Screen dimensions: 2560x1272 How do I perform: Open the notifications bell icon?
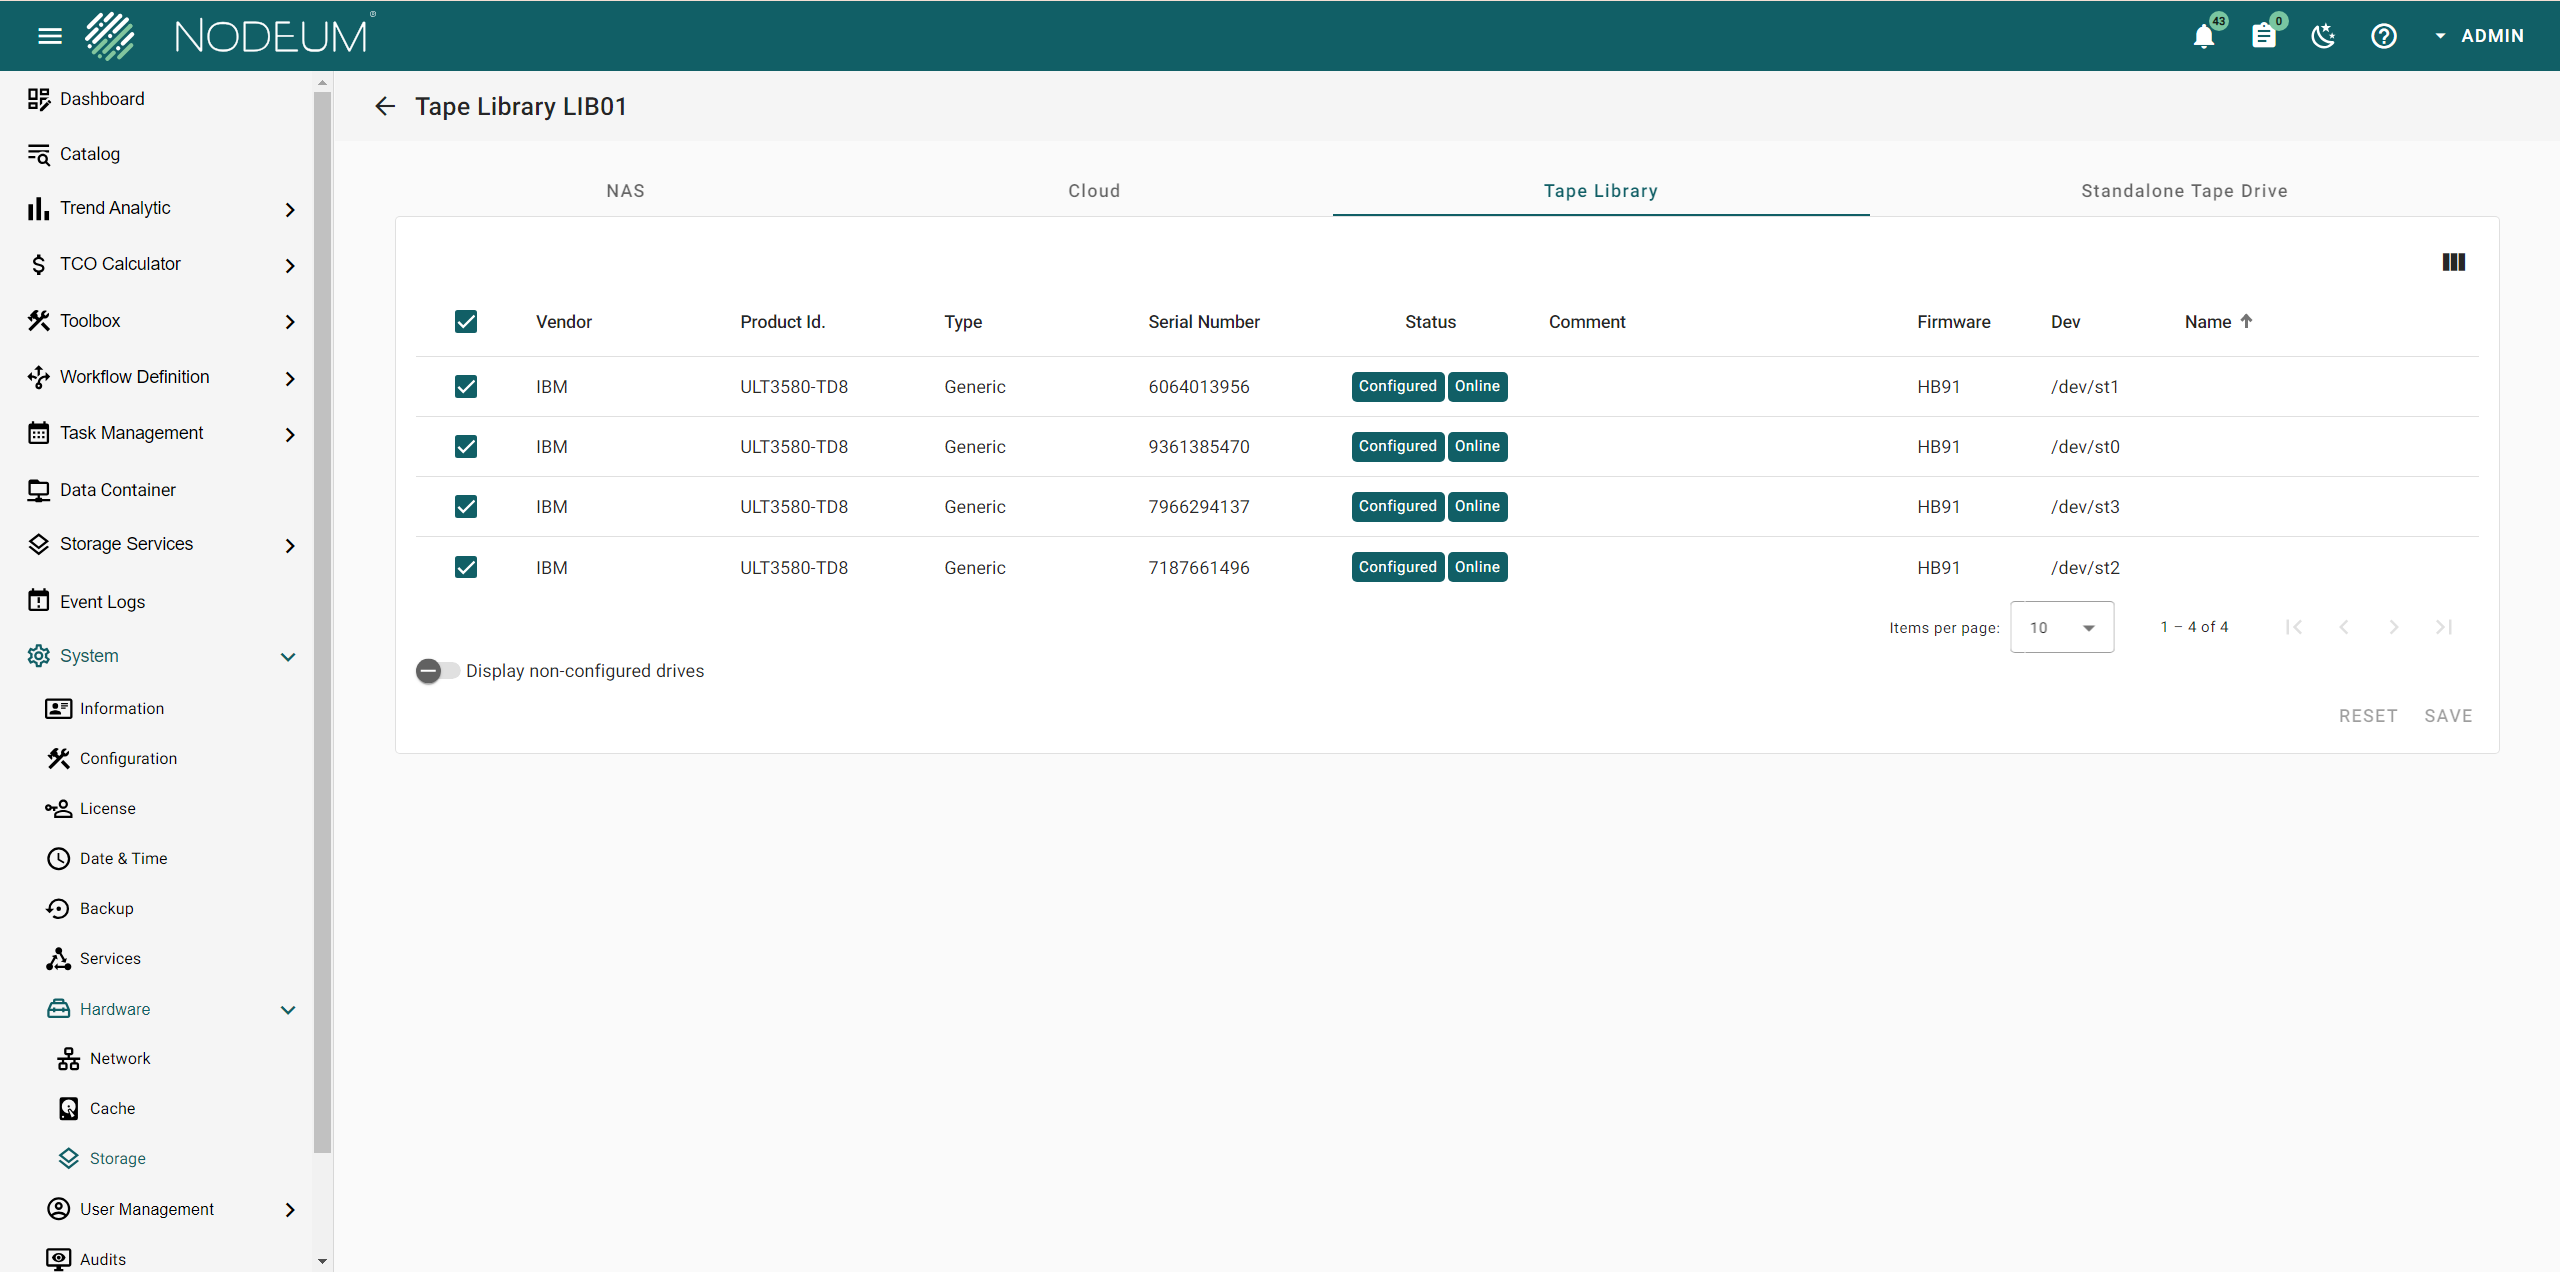2203,37
